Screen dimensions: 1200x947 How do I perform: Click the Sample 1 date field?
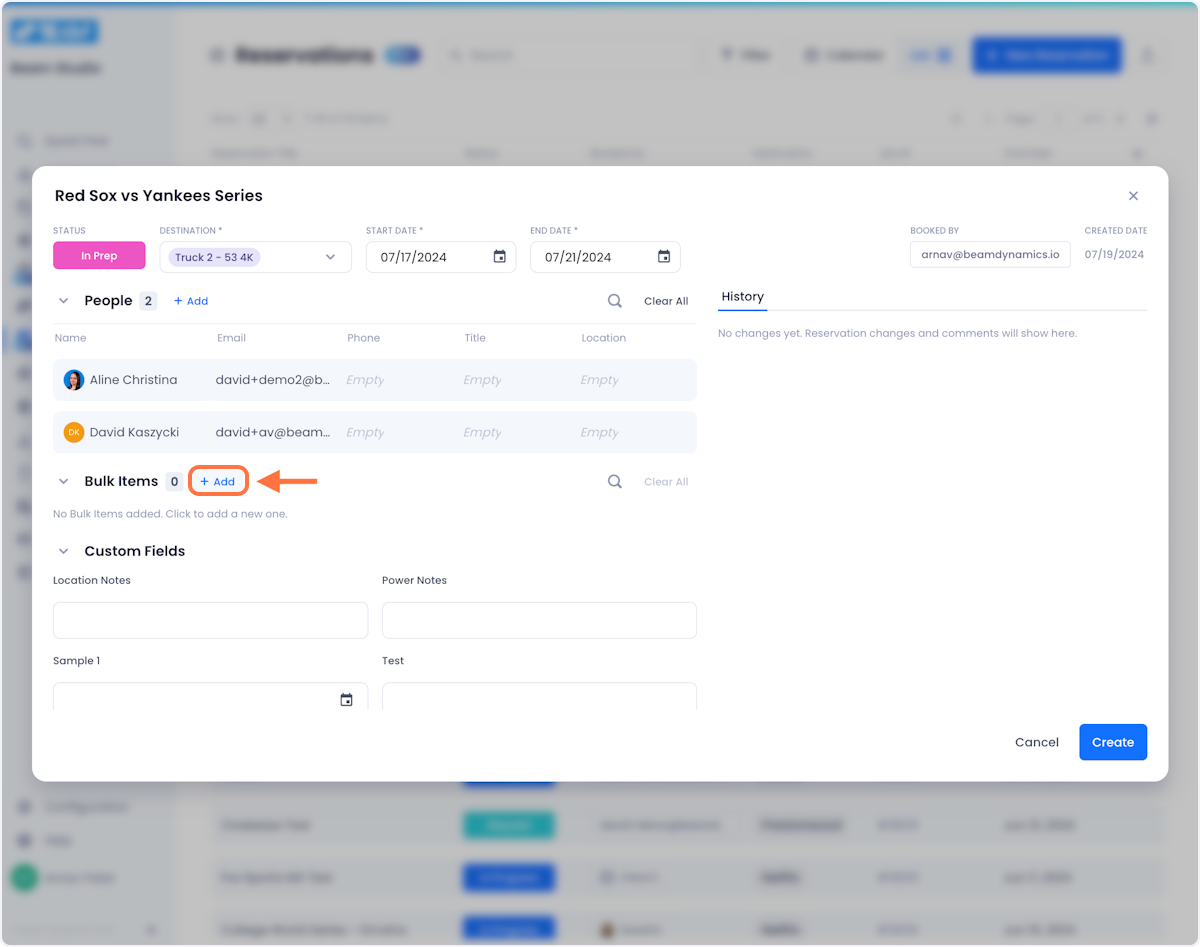210,696
